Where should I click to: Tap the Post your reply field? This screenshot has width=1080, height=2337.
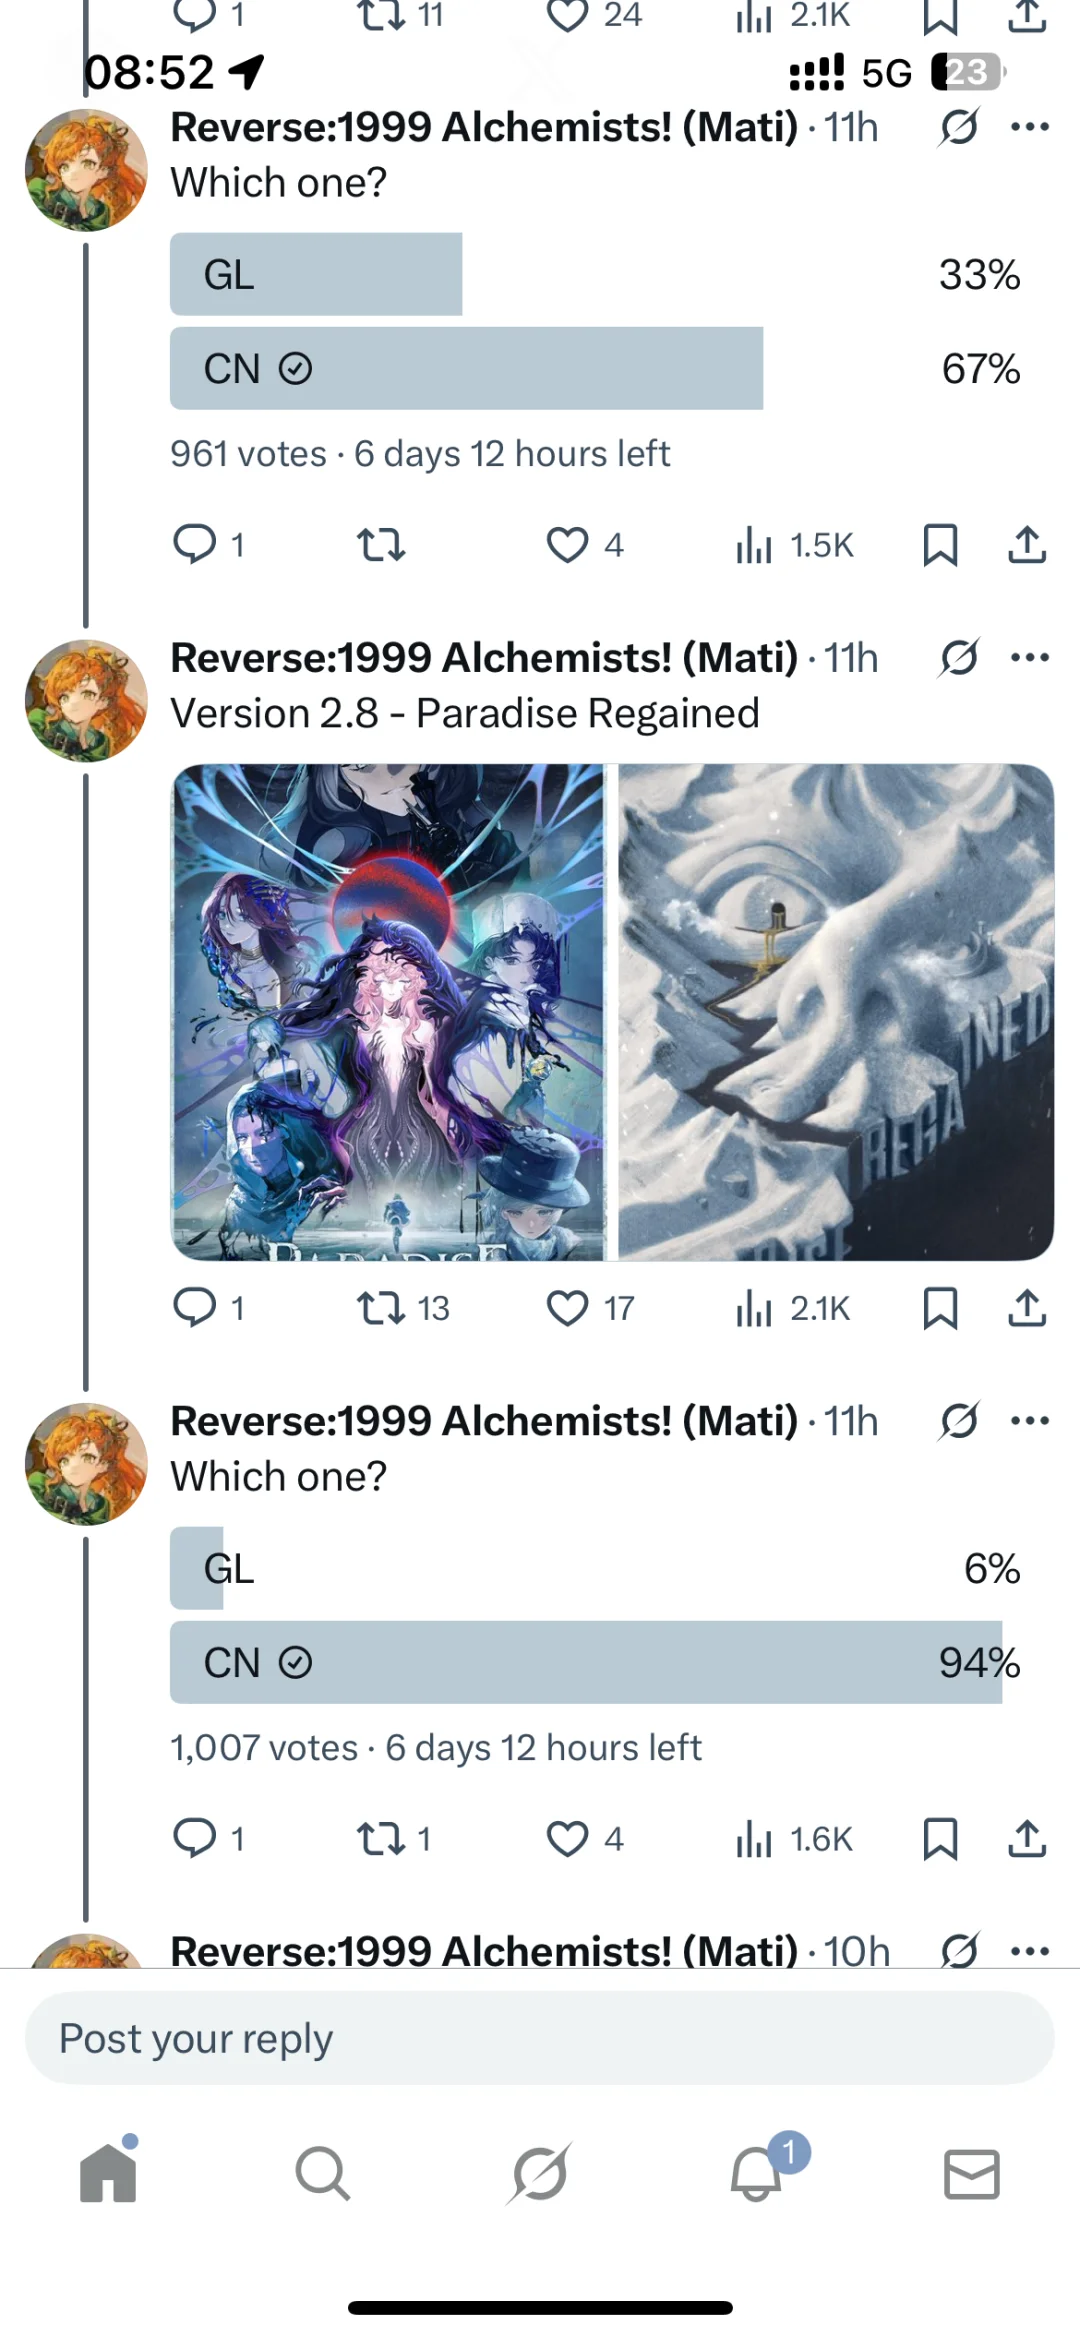point(540,2038)
